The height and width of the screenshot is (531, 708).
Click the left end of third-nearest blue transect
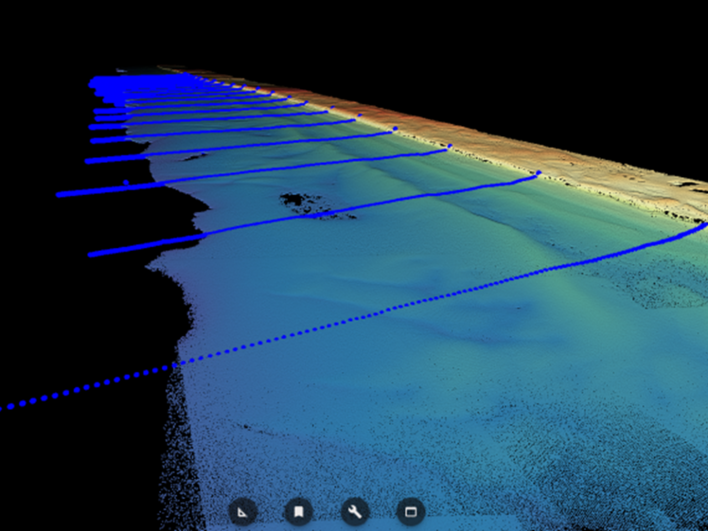60,194
